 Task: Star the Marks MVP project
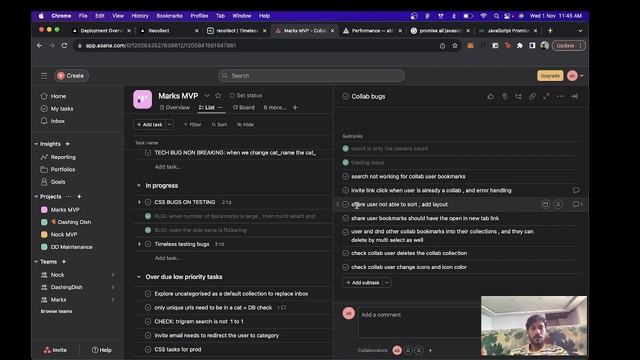coord(218,96)
